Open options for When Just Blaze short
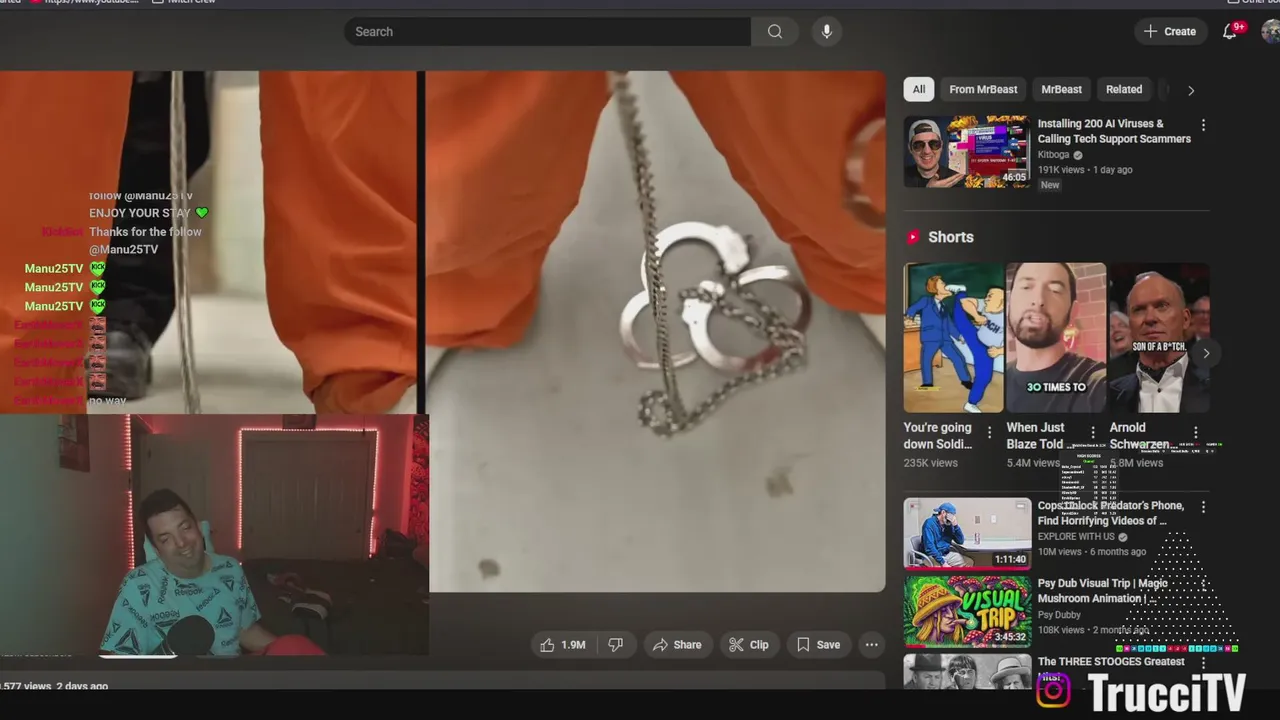 tap(1092, 433)
